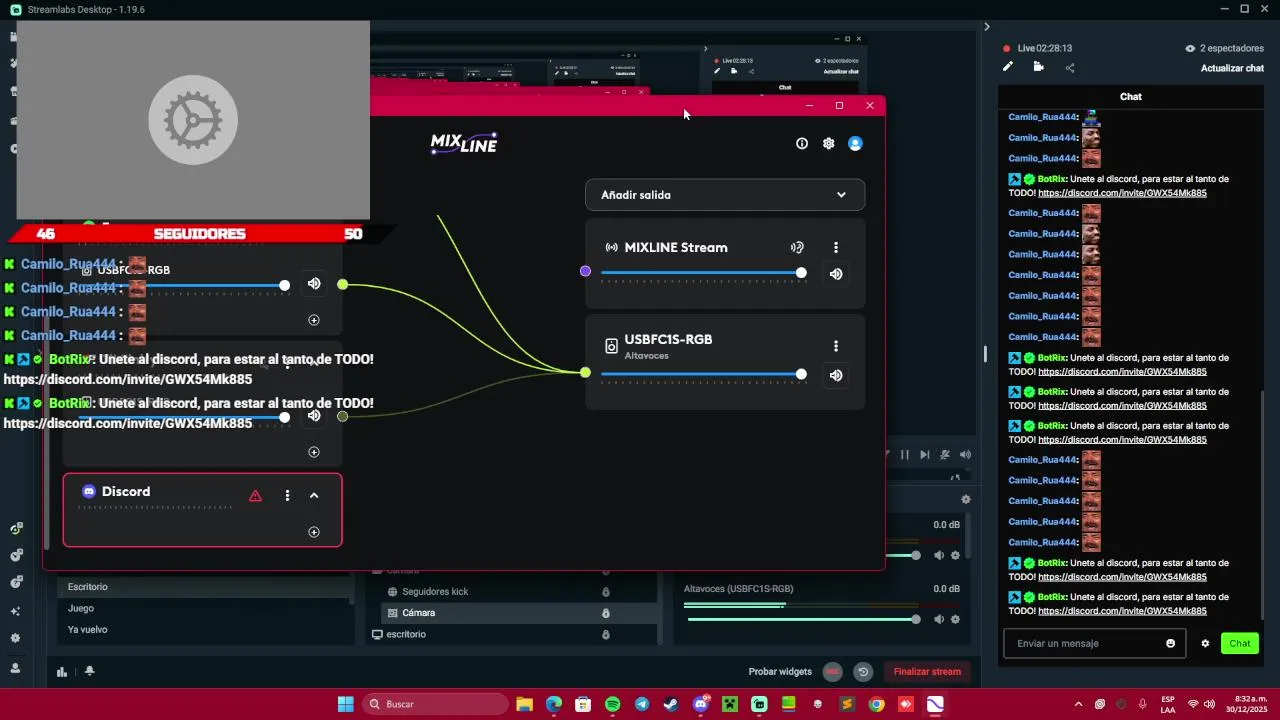
Task: Select purple connection node of MIXLINE Stream
Action: [585, 271]
